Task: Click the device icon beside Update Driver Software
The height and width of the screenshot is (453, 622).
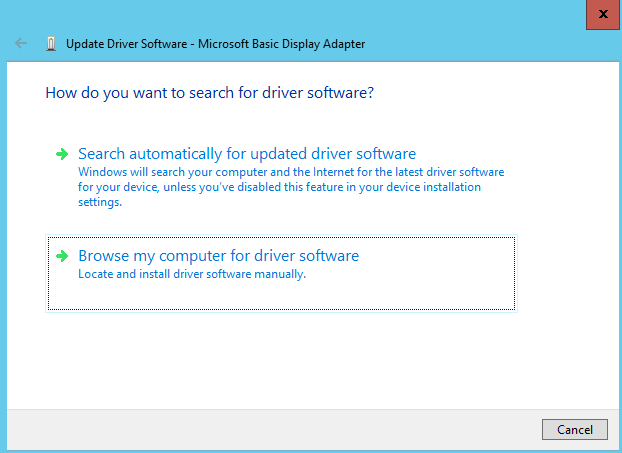Action: coord(51,44)
